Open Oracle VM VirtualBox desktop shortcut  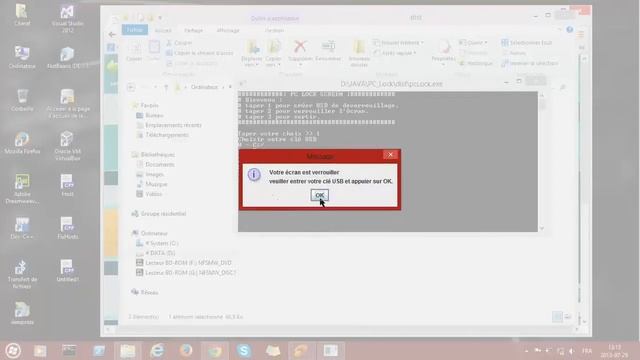(67, 146)
